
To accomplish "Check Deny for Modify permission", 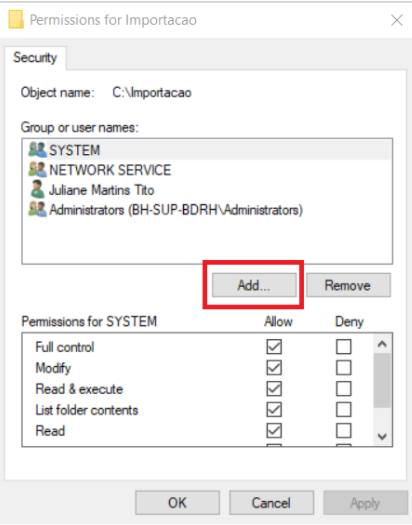I will (x=344, y=368).
